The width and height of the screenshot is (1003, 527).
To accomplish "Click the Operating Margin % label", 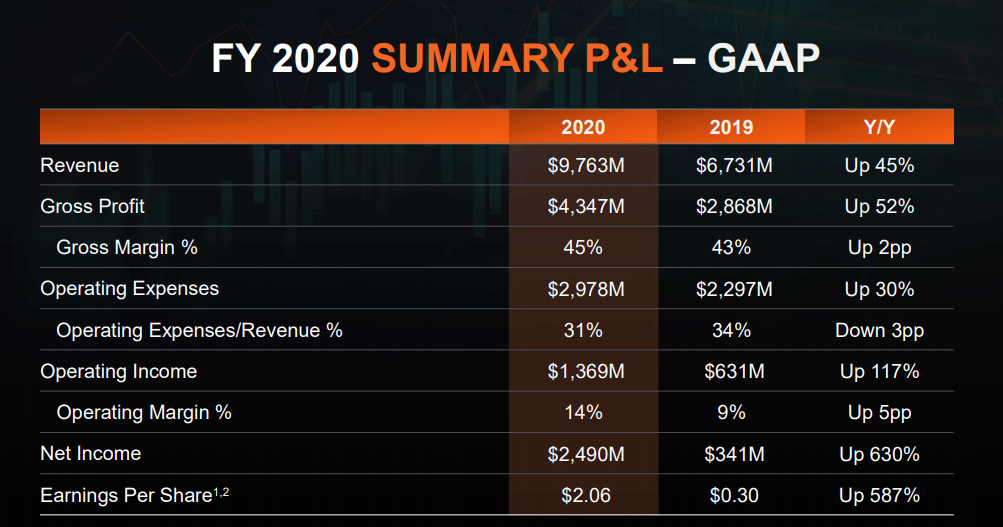I will point(144,413).
